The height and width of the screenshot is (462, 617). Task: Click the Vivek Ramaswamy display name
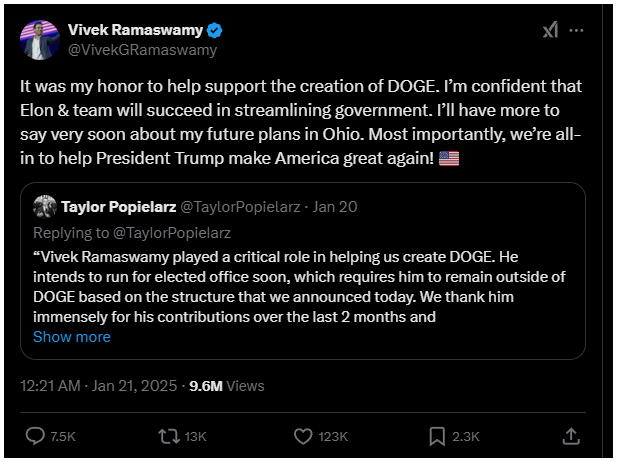(135, 30)
